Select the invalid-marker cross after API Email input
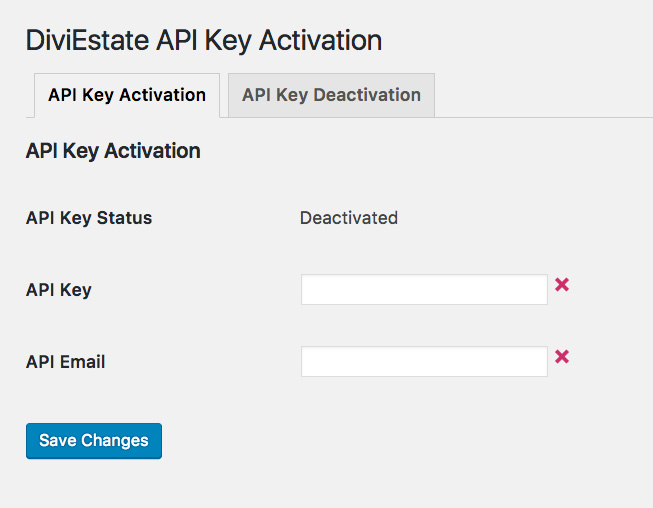653x508 pixels. click(562, 357)
